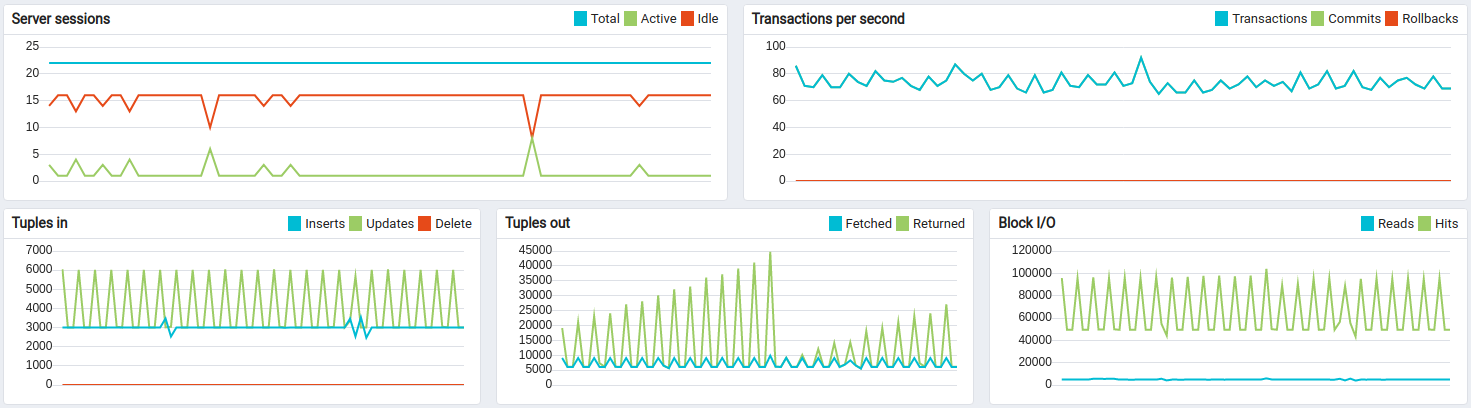Click the cyan Inserts legend swatch
The width and height of the screenshot is (1471, 408).
tap(295, 223)
